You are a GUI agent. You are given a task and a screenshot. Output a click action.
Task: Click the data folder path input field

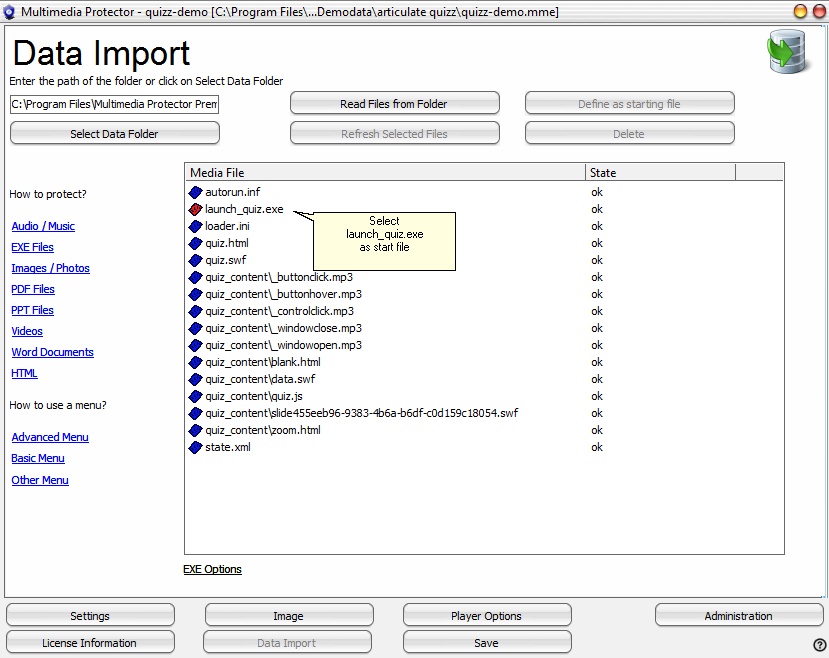[114, 104]
